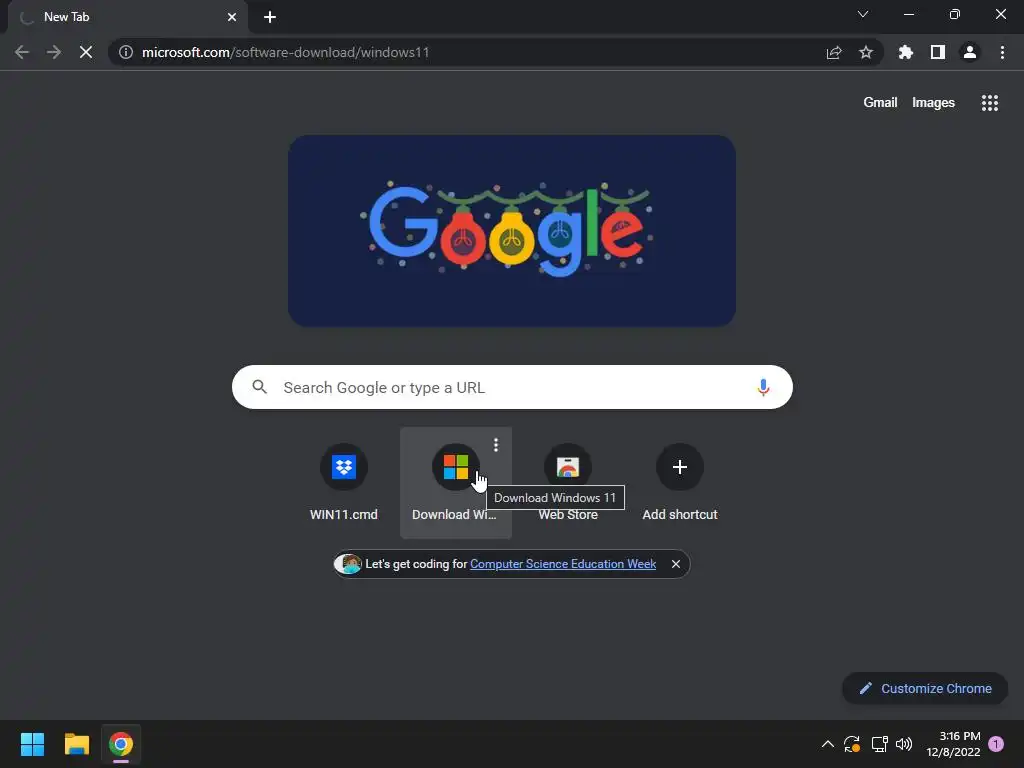Go forward to the next page

[54, 52]
